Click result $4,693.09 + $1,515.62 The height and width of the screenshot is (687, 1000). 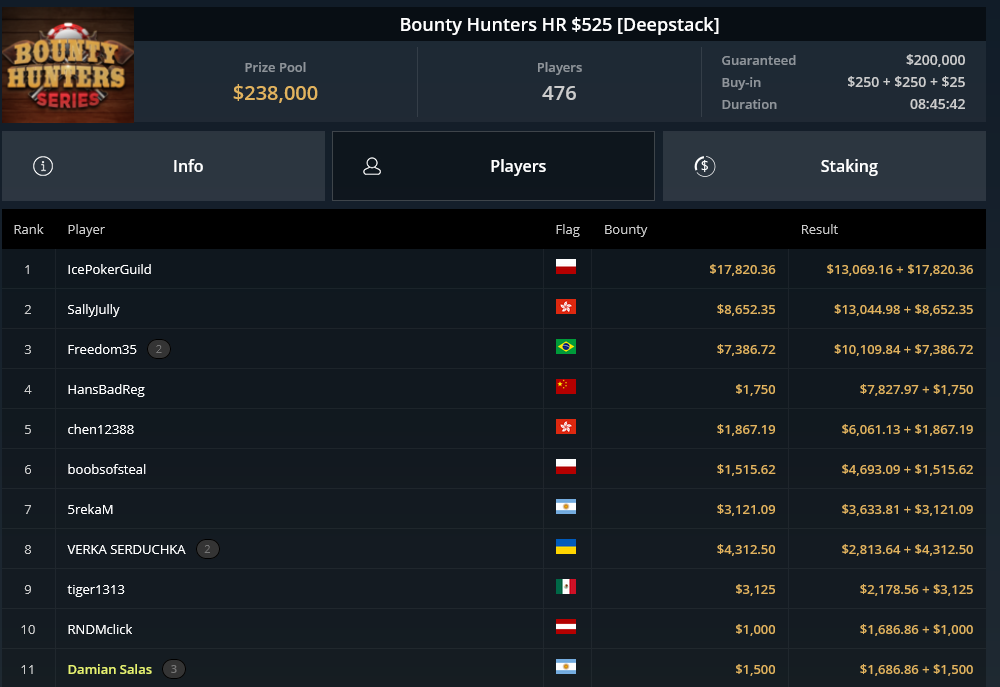(x=908, y=469)
